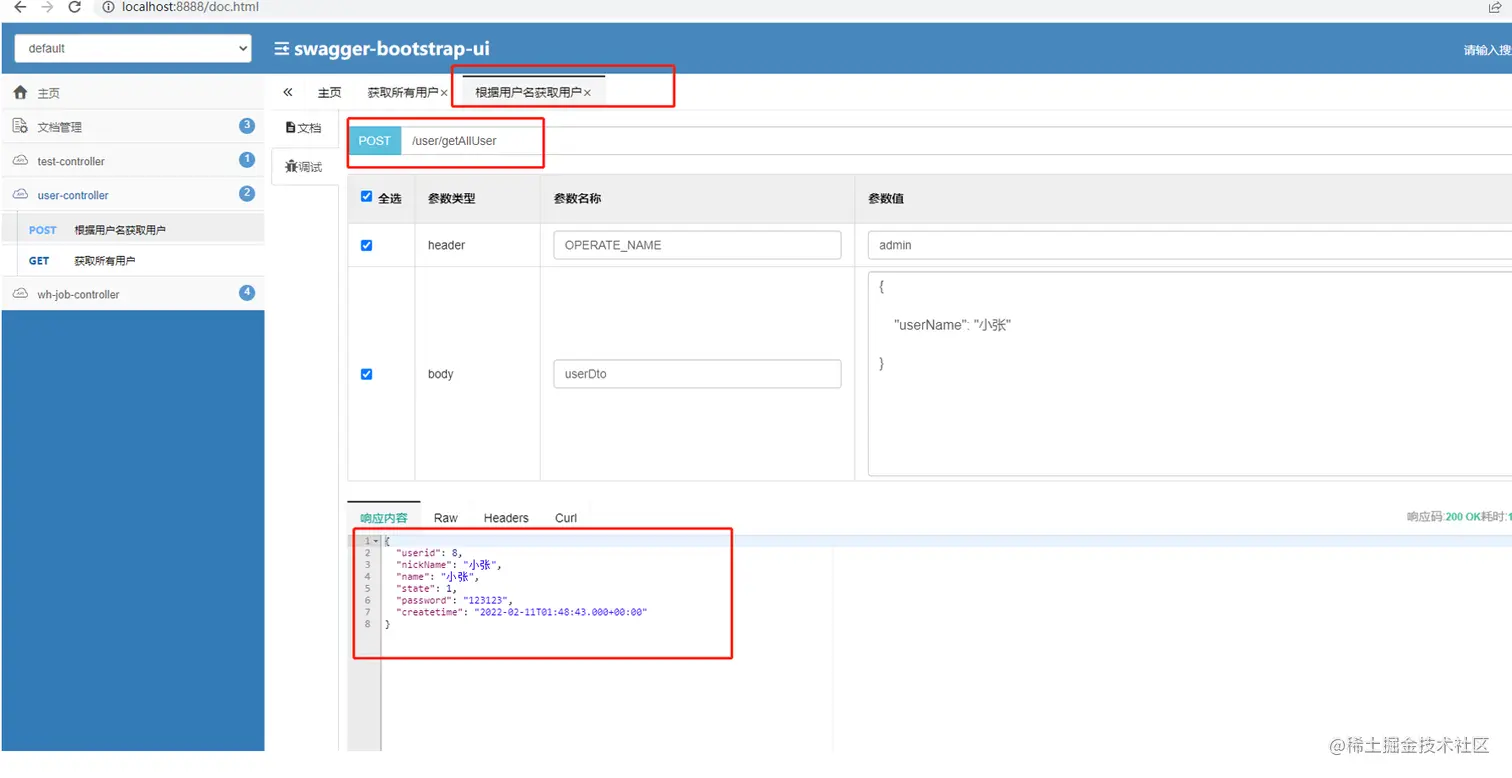The image size is (1512, 778).
Task: Collapse the user-controller group
Action: coord(133,195)
